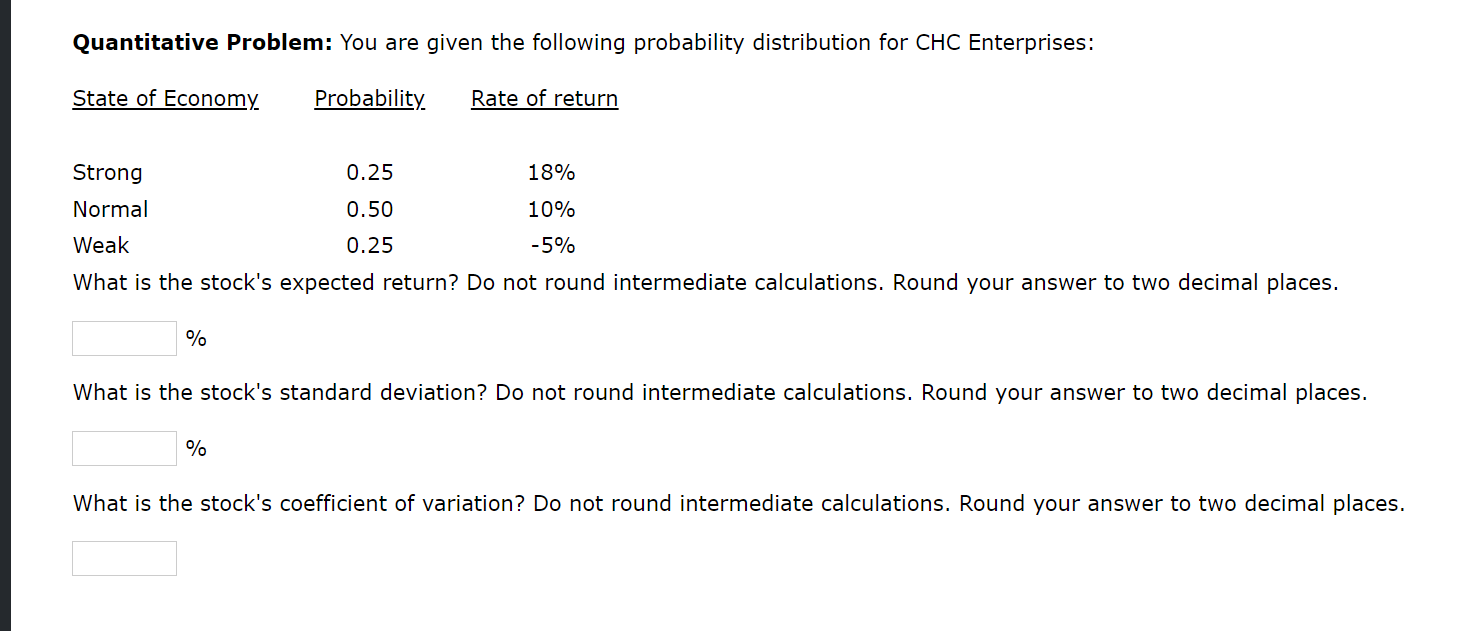Select the Strong economy row label
This screenshot has height=631, width=1478.
point(107,172)
